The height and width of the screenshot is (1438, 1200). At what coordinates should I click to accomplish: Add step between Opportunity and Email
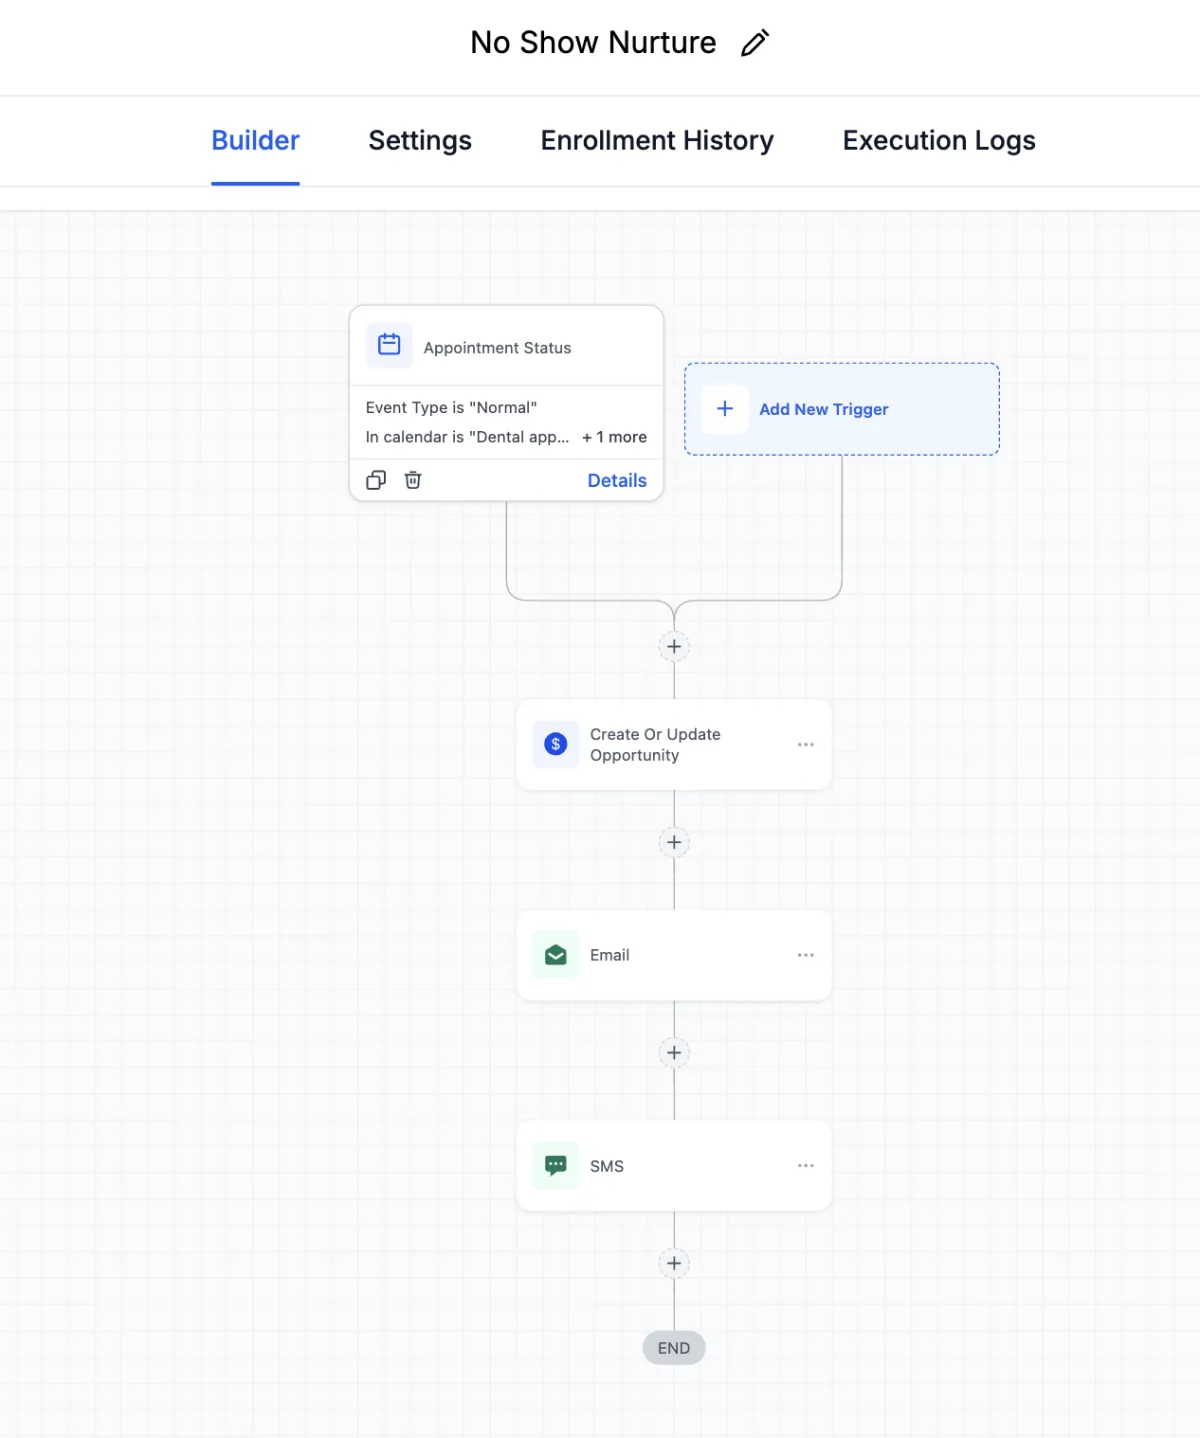point(674,842)
